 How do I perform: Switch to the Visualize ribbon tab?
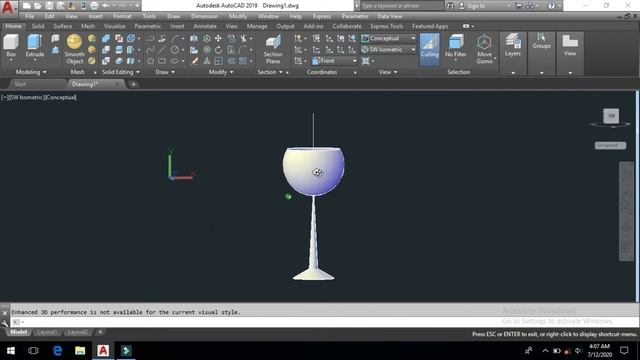[114, 26]
